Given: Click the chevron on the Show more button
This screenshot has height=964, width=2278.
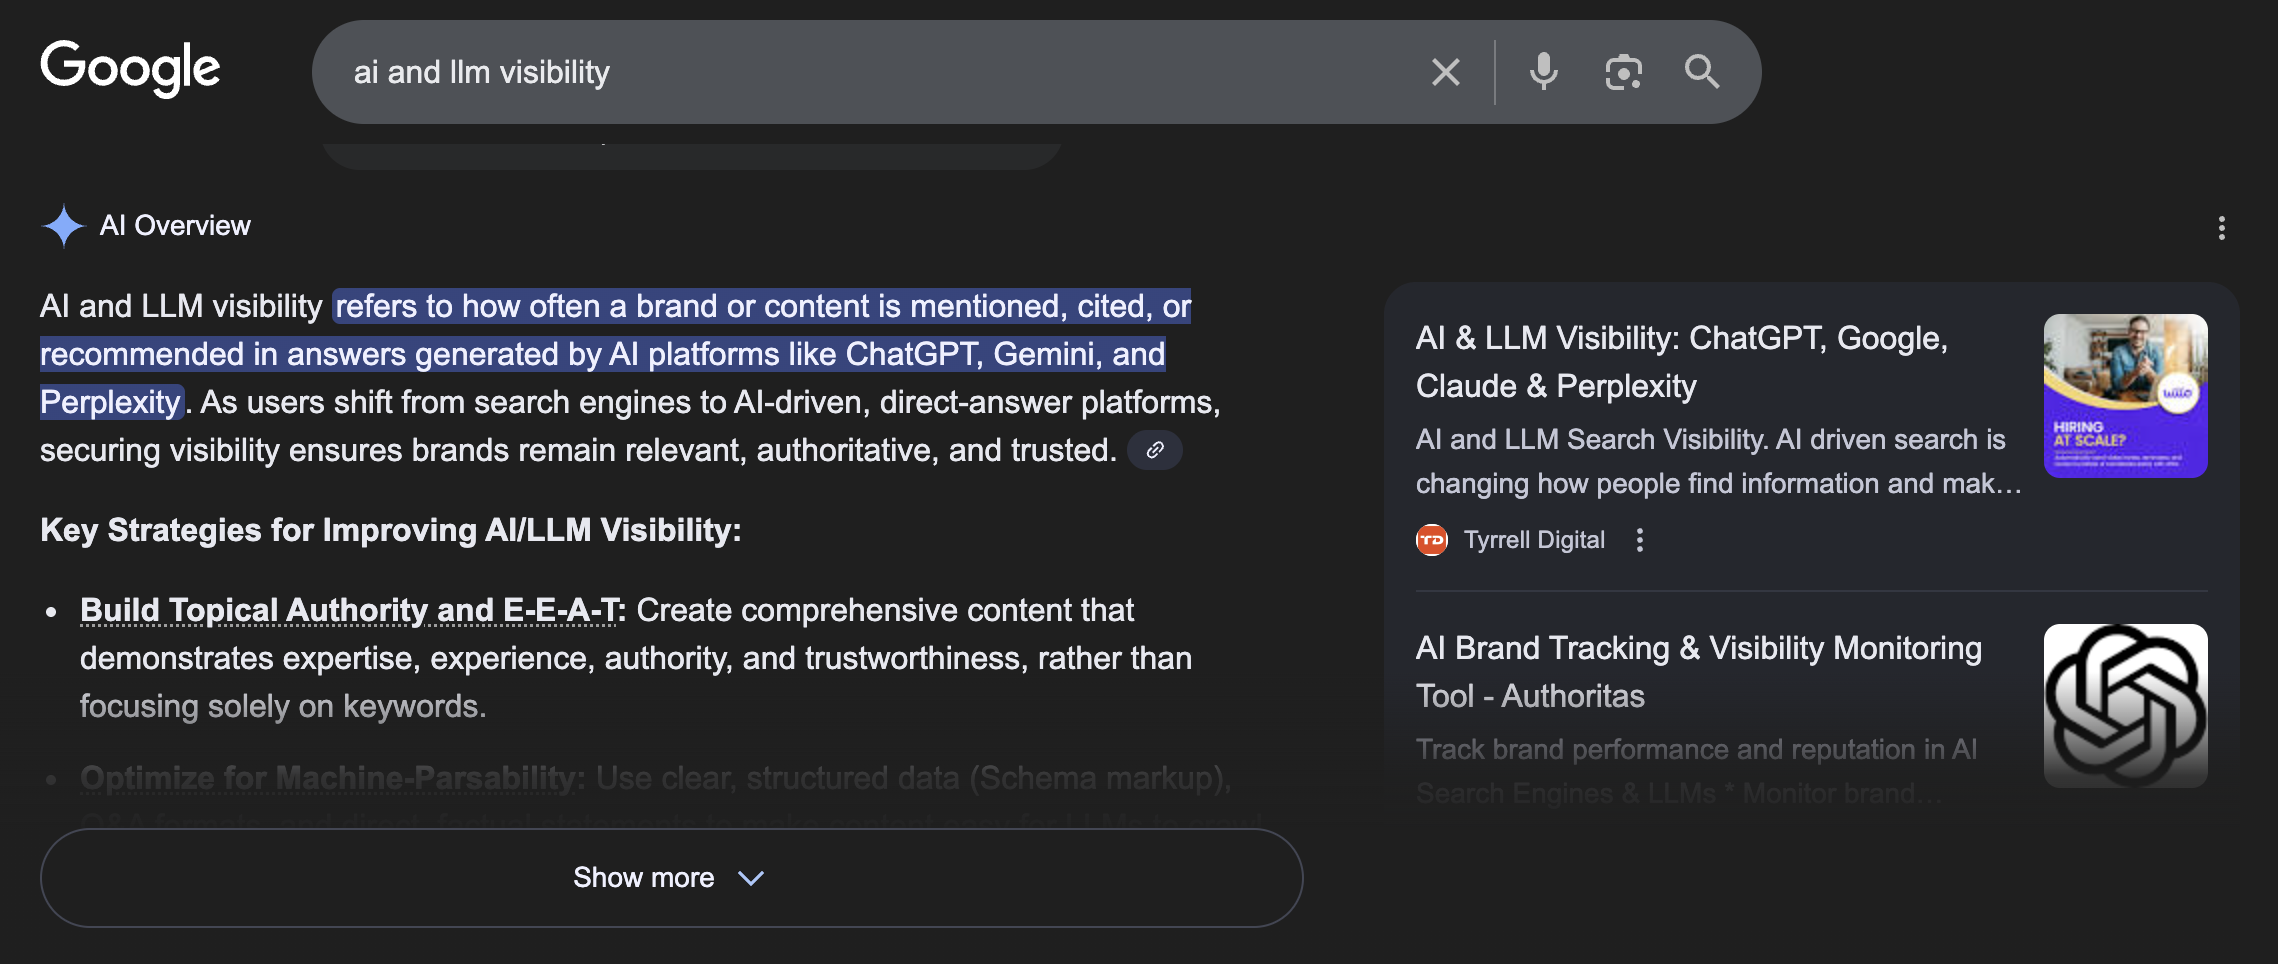Looking at the screenshot, I should tap(752, 877).
